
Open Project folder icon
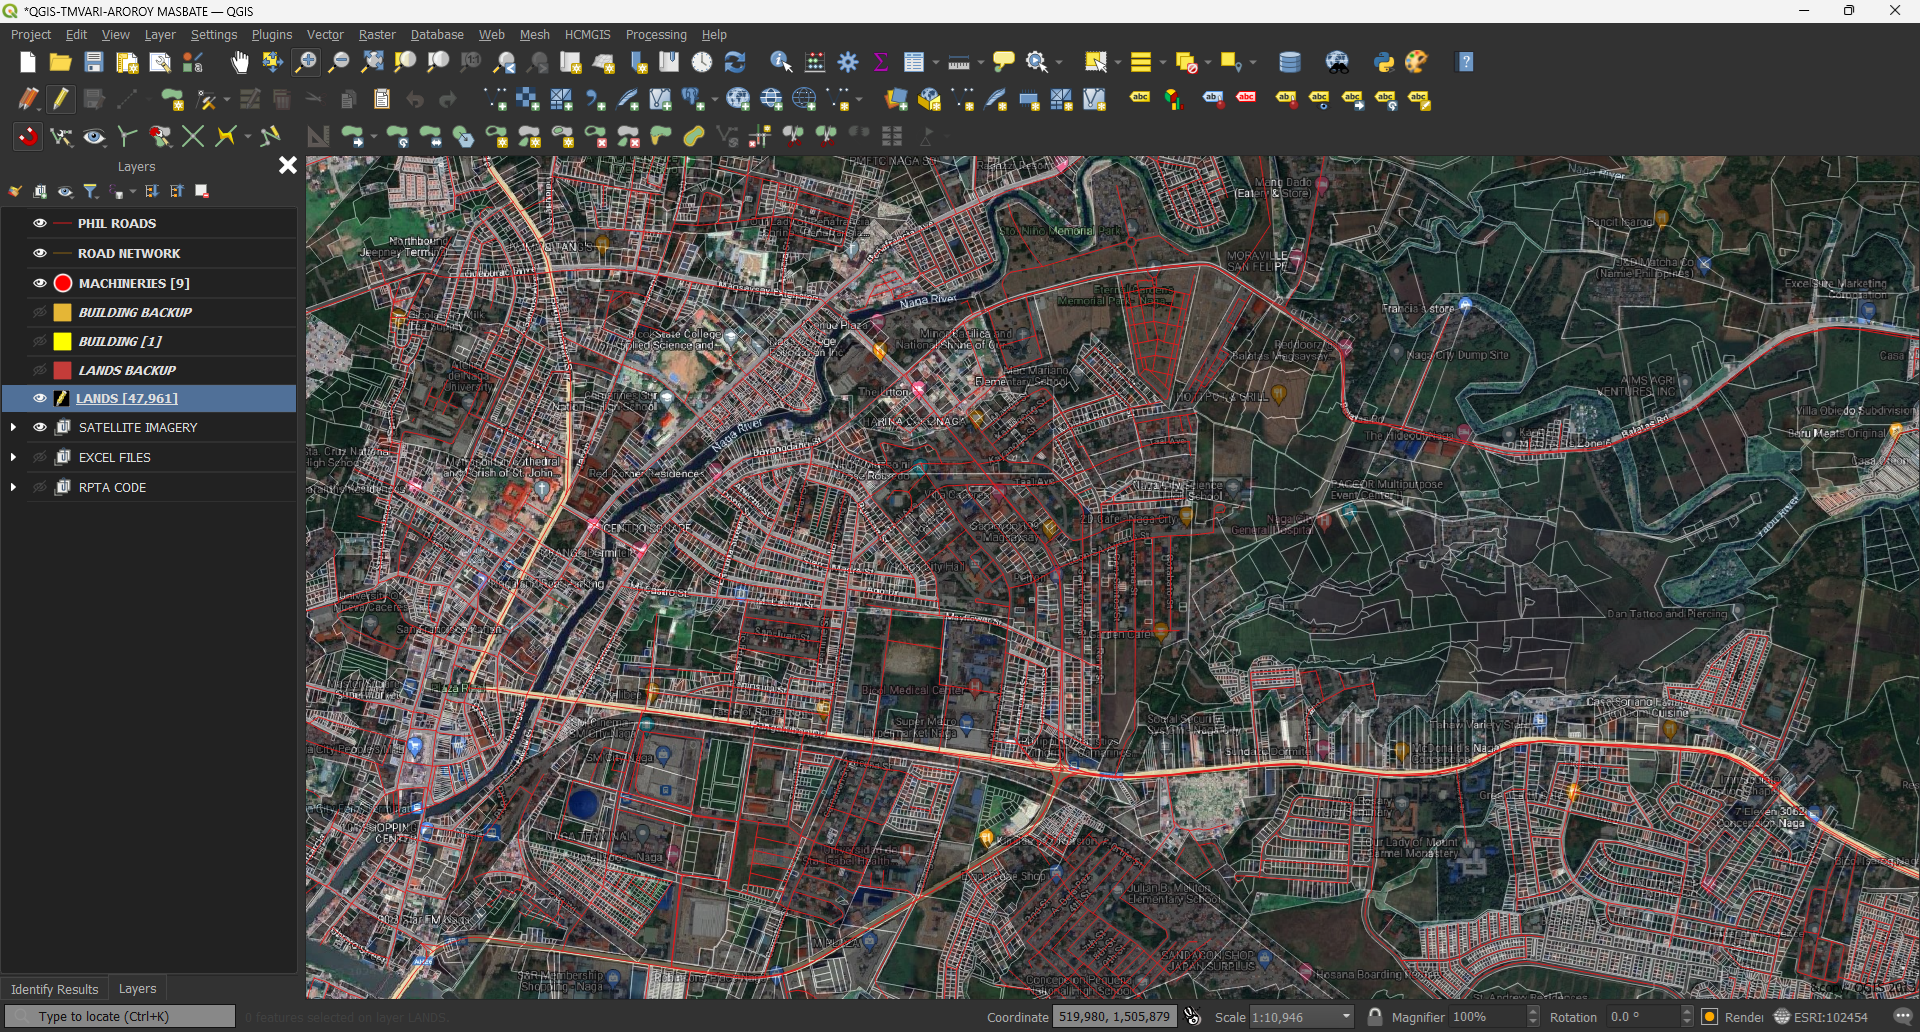pyautogui.click(x=61, y=62)
